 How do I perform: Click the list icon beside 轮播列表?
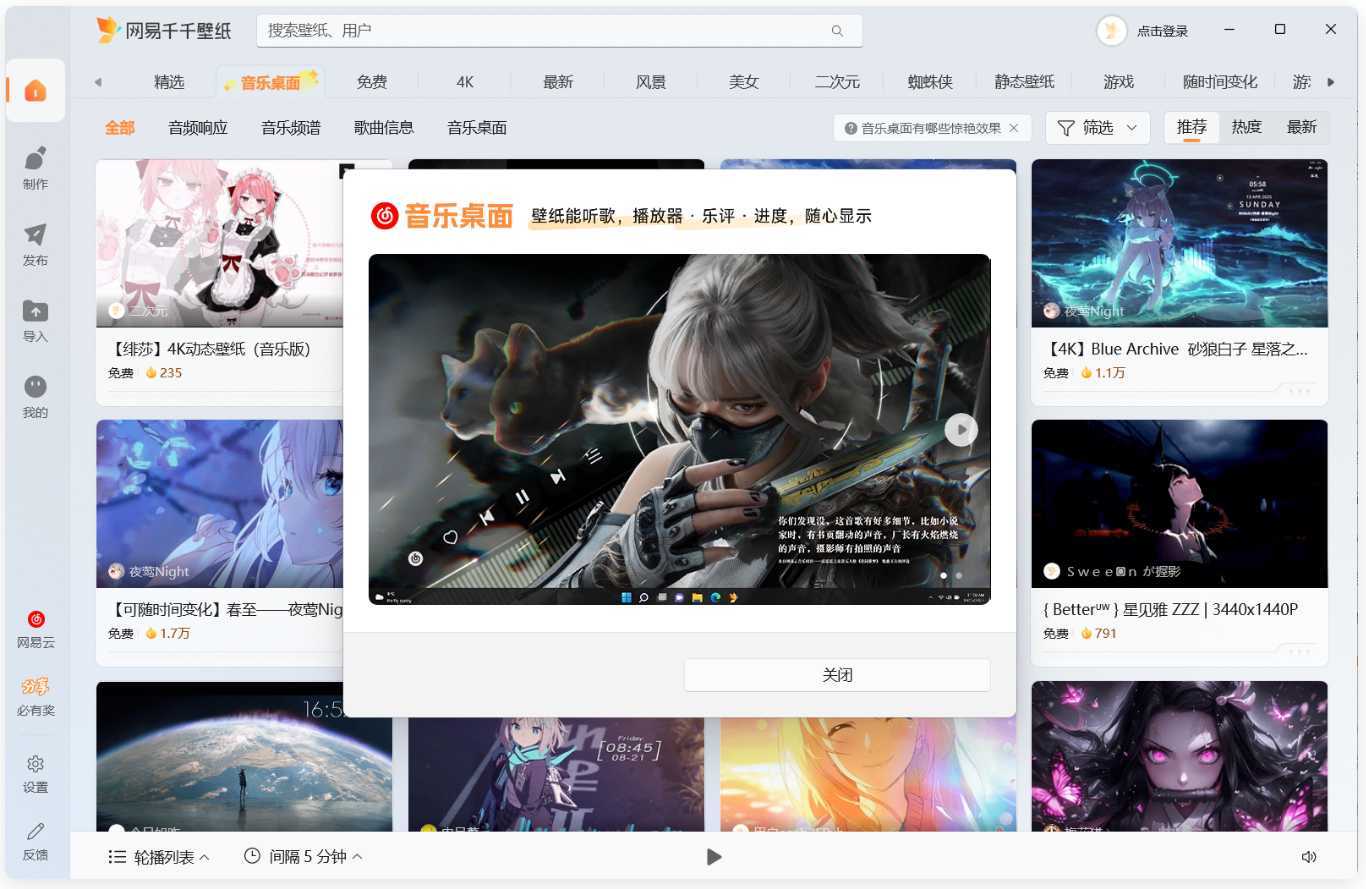[117, 857]
